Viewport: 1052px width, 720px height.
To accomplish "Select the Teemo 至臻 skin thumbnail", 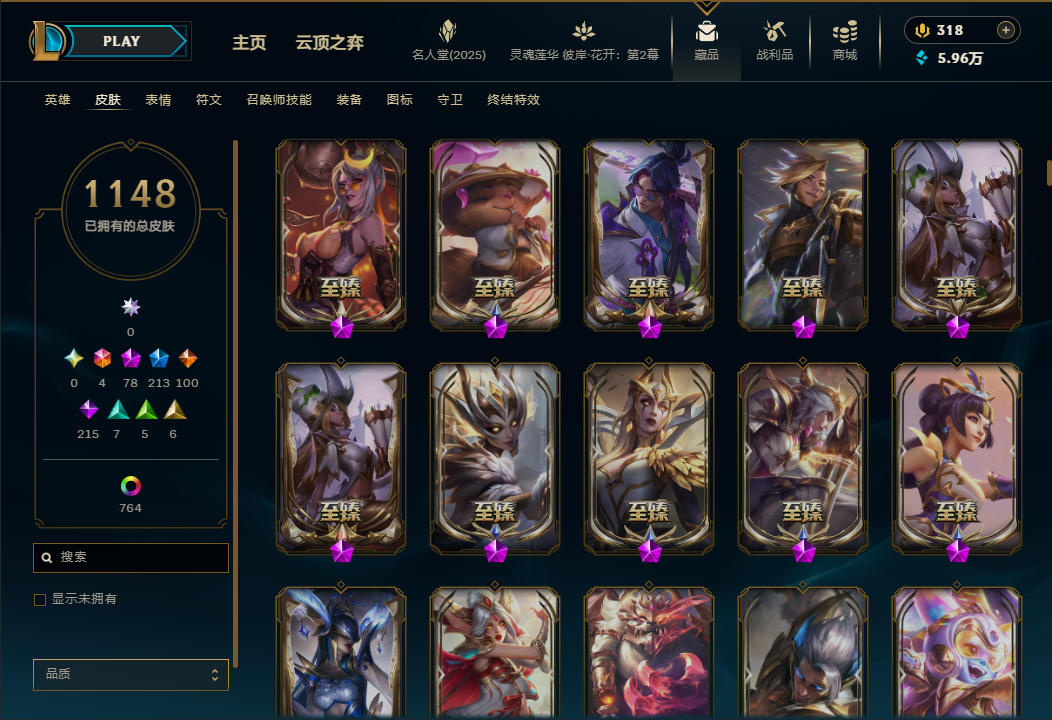I will (x=495, y=235).
